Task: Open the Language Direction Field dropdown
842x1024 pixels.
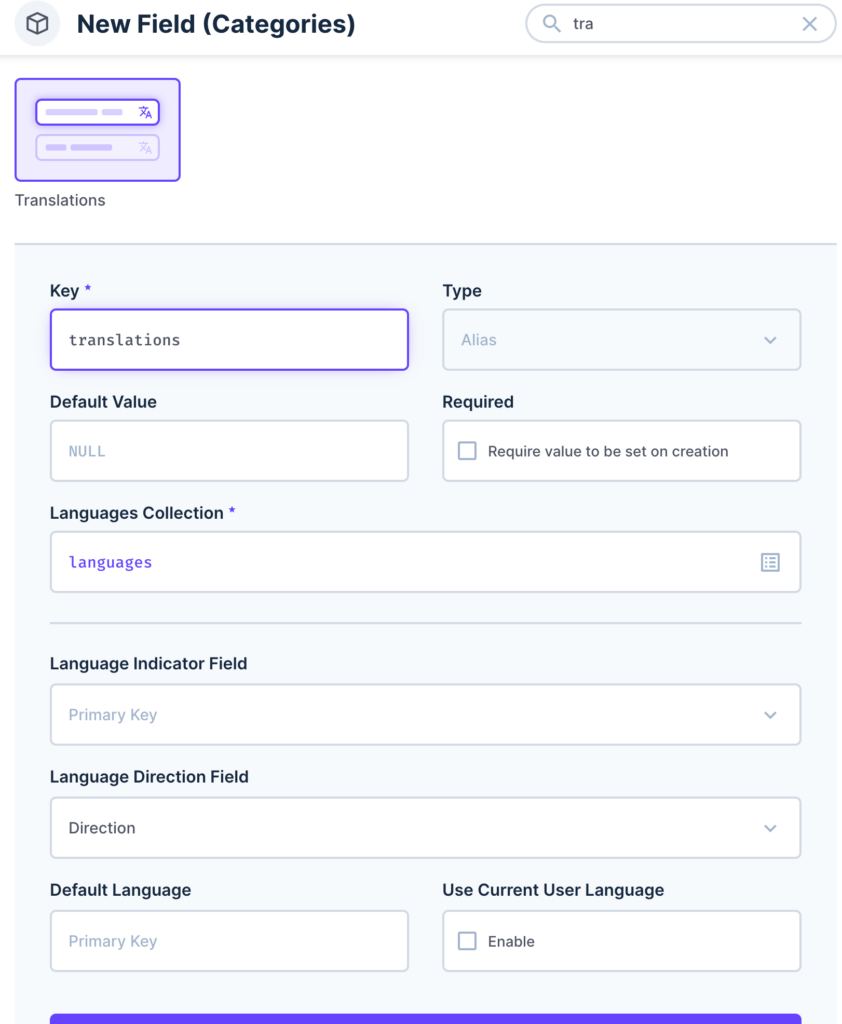Action: 425,827
